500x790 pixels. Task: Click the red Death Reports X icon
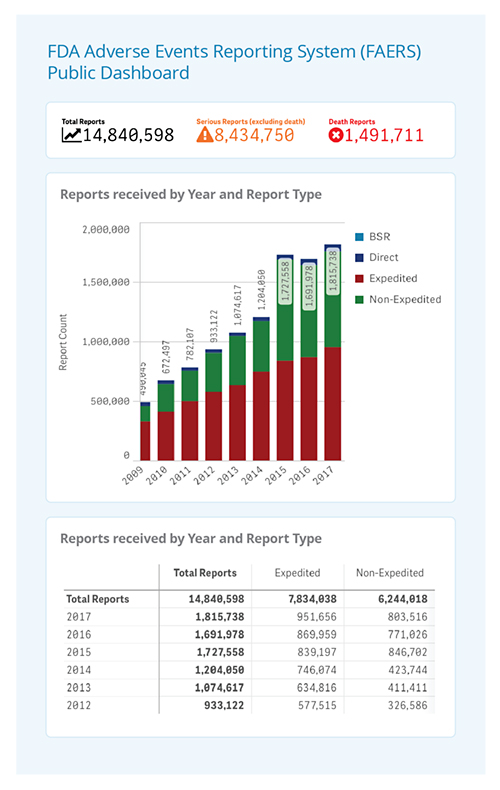[335, 135]
